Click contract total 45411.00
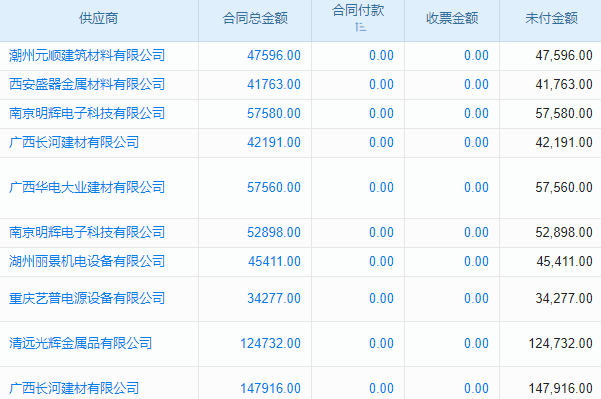The height and width of the screenshot is (399, 601). coord(274,261)
